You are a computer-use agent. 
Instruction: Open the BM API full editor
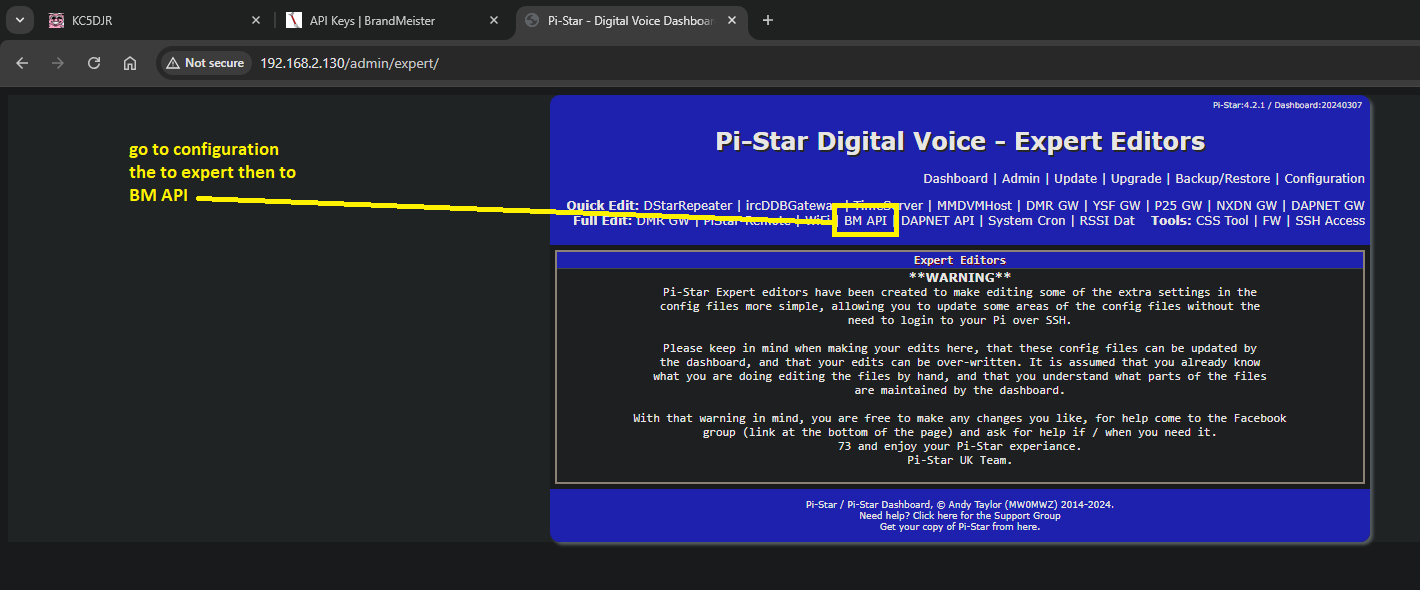(x=865, y=221)
